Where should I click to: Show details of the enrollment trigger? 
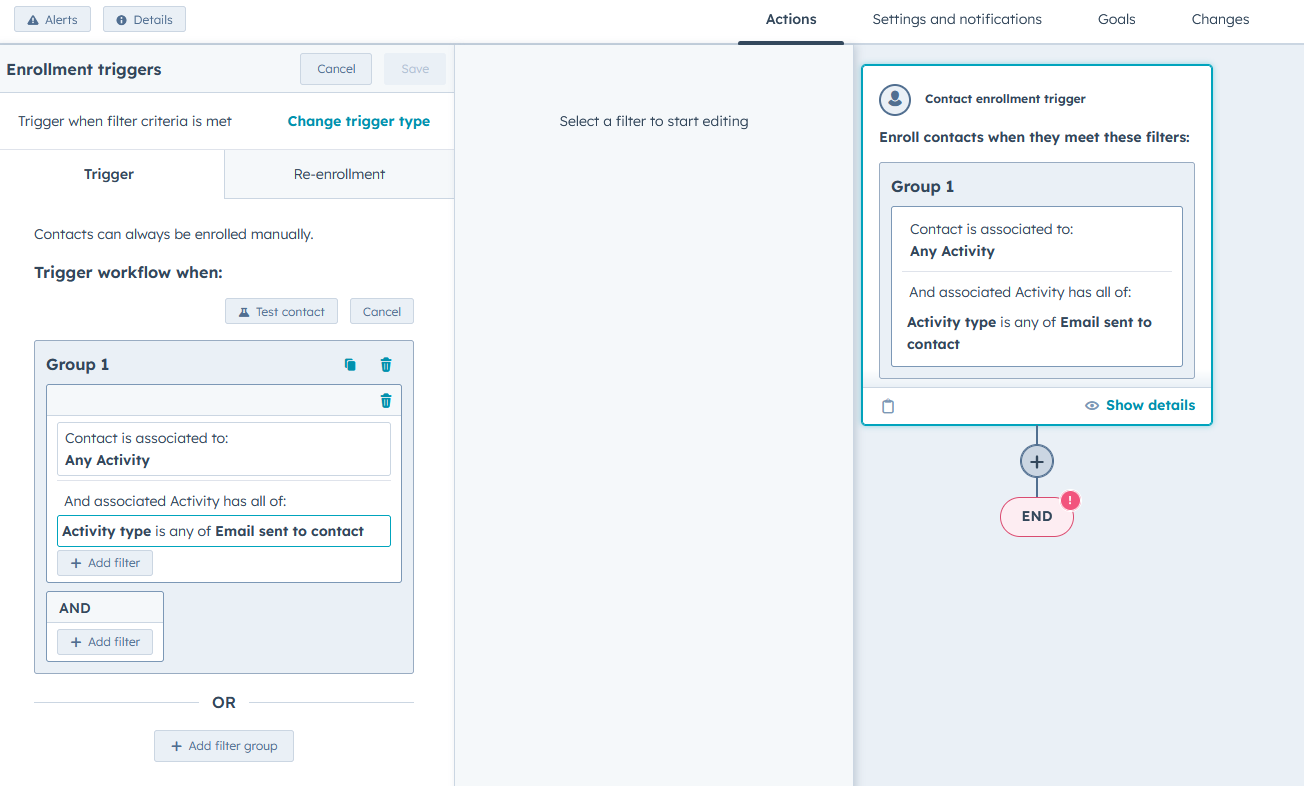tap(1140, 405)
